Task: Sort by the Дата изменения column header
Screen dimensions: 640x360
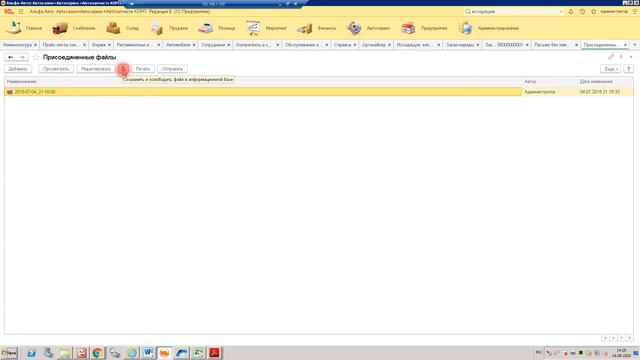Action: tap(606, 82)
